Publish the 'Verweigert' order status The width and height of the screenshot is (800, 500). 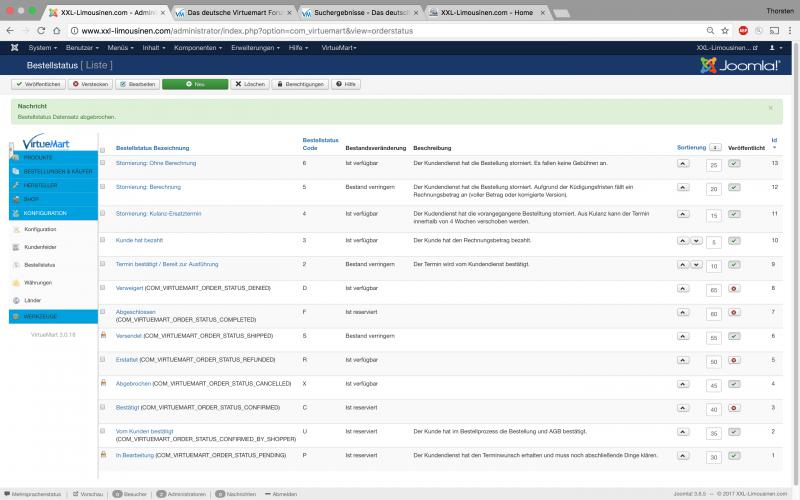pos(734,289)
